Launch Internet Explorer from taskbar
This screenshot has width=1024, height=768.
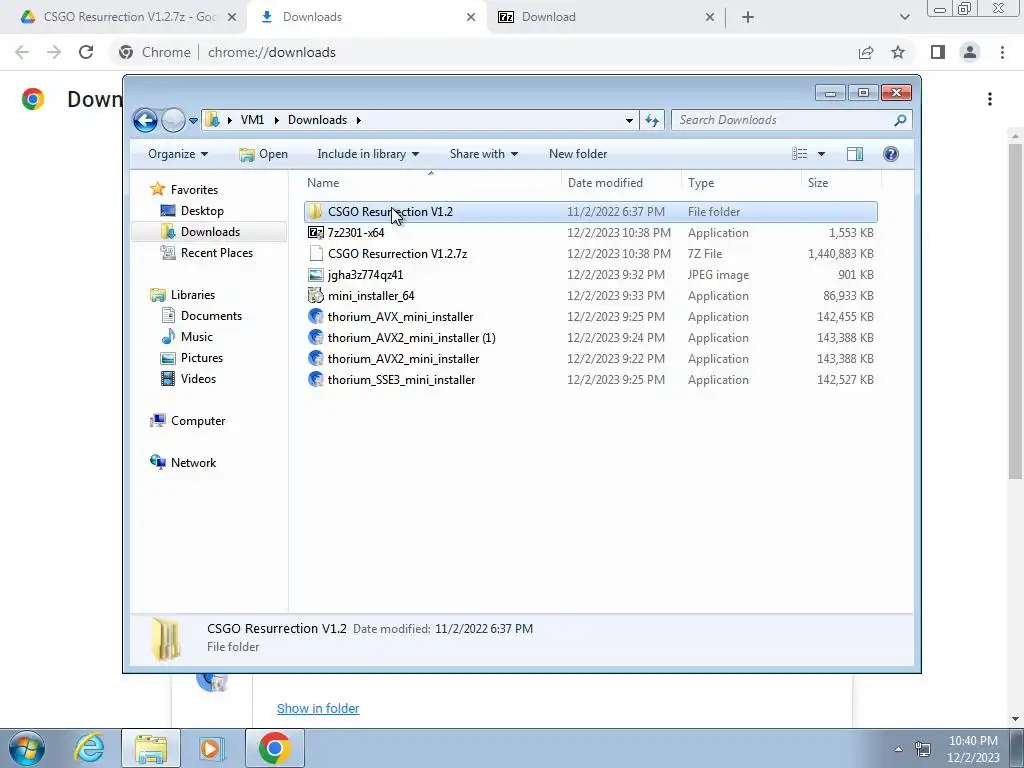tap(89, 748)
